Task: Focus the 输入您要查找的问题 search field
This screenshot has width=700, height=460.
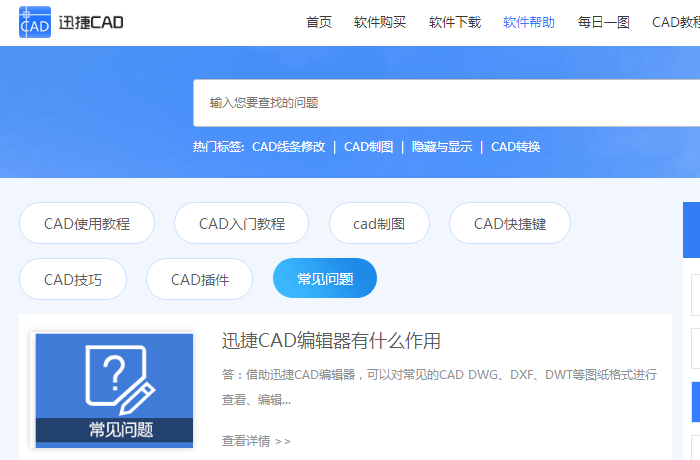Action: [446, 103]
